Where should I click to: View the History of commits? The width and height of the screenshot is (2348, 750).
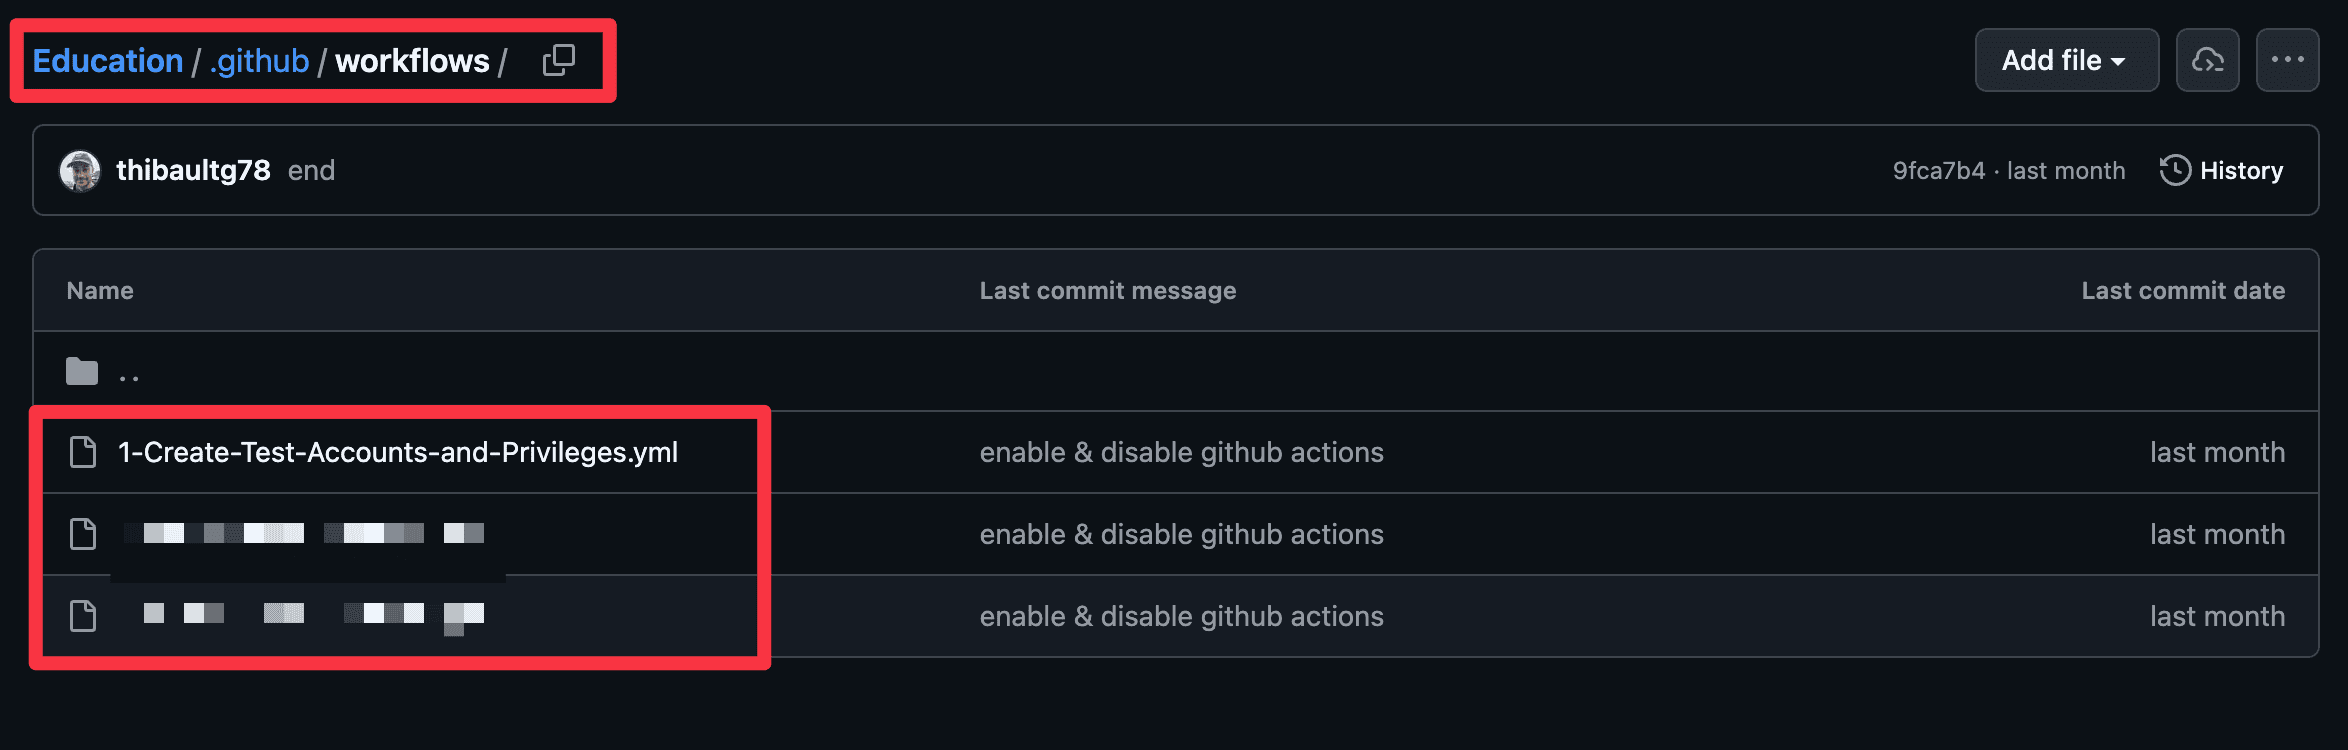click(2240, 171)
